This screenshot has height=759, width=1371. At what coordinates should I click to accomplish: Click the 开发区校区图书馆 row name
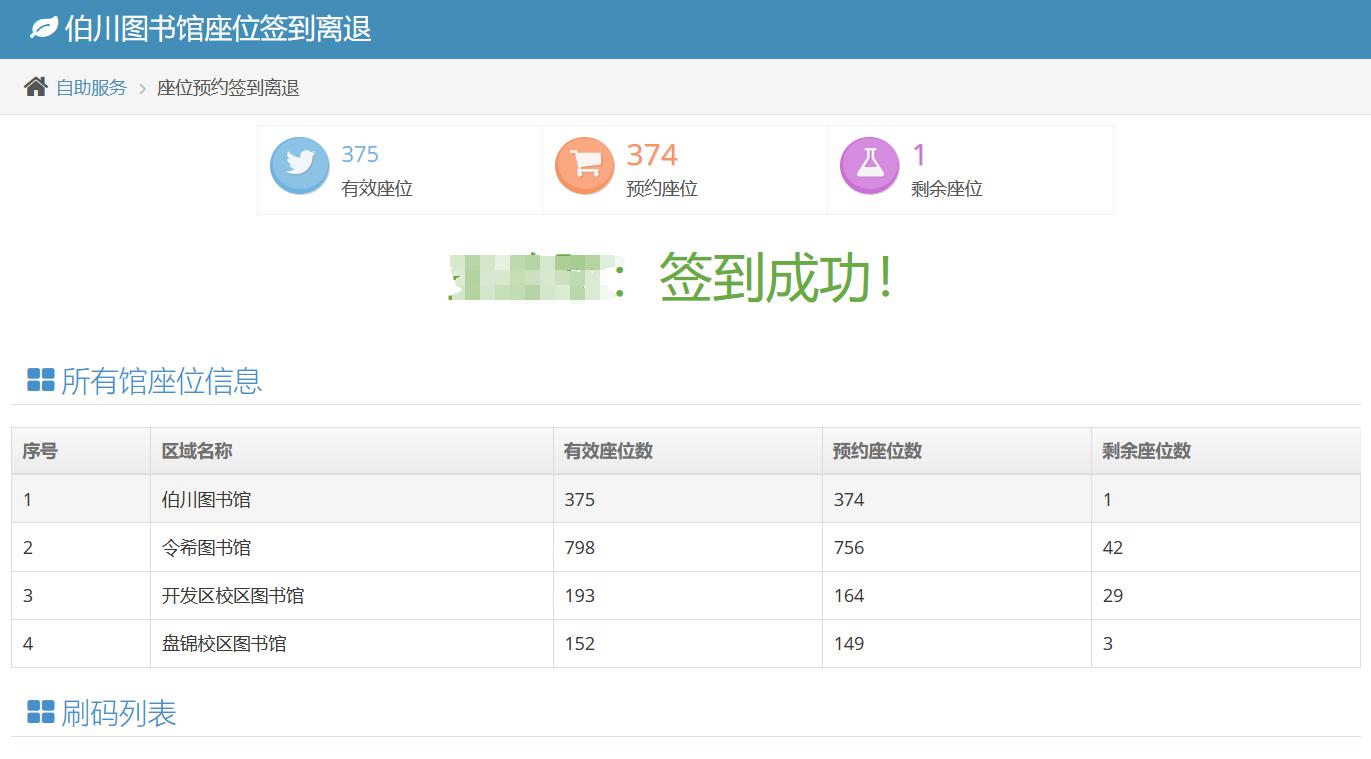233,595
